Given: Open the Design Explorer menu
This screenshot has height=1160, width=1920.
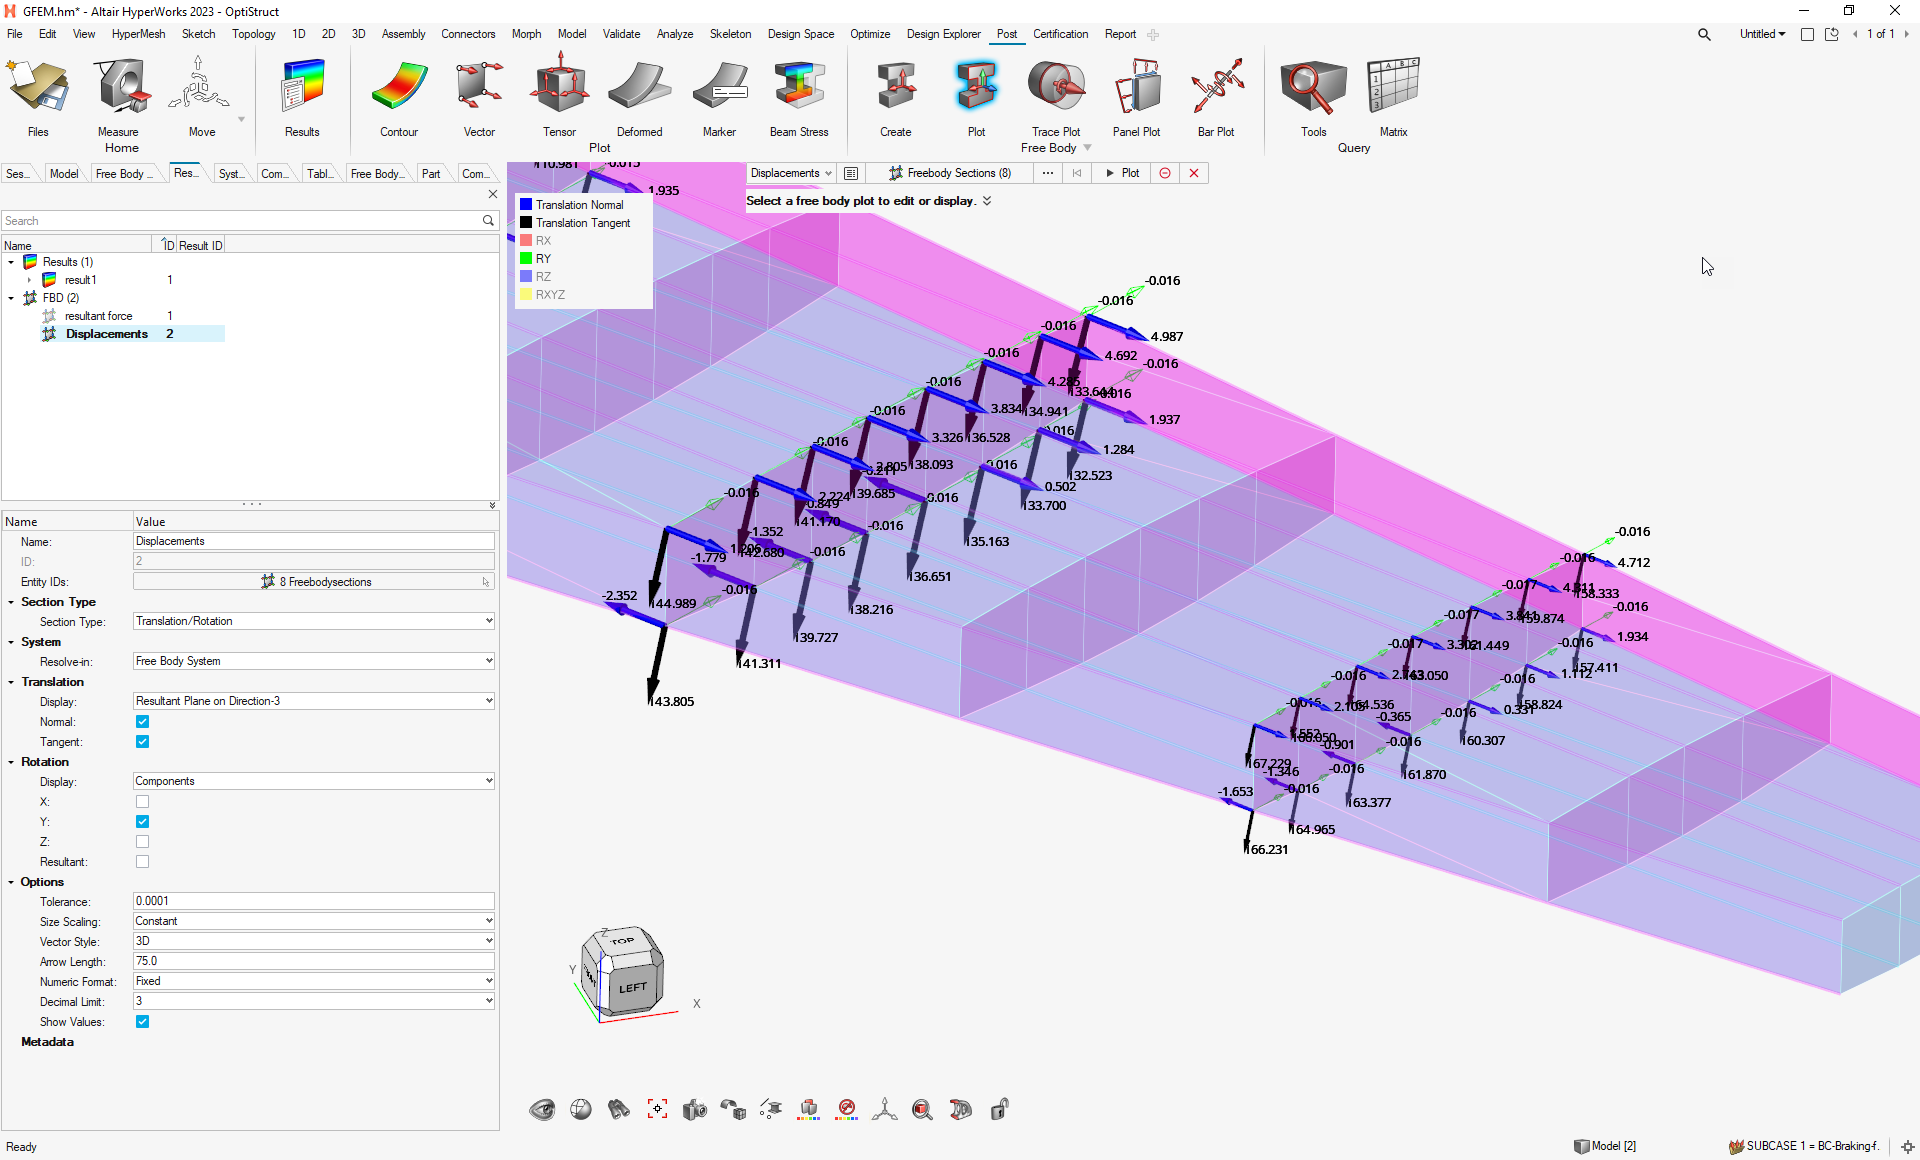Looking at the screenshot, I should click(x=943, y=34).
